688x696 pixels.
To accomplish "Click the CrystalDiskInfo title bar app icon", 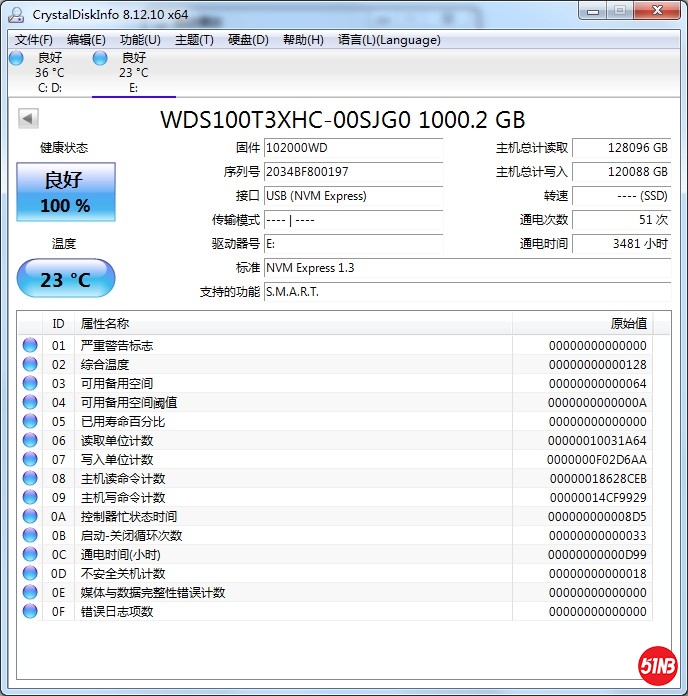I will 16,14.
